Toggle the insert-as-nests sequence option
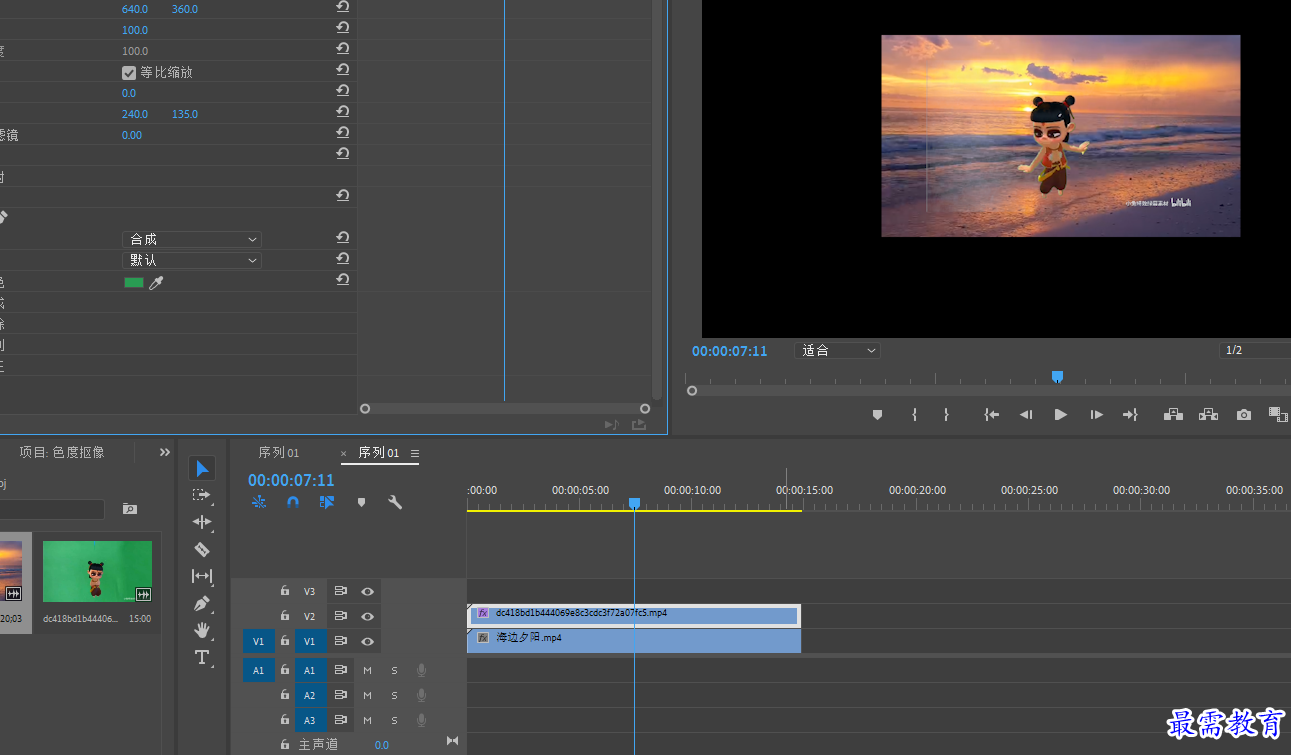The image size is (1291, 755). [259, 502]
